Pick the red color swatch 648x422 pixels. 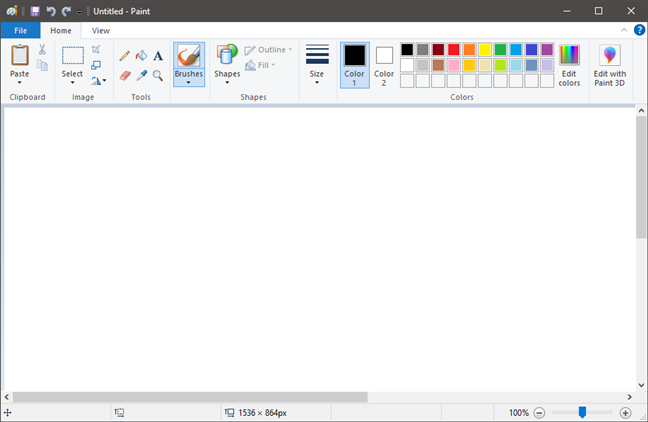tap(454, 49)
